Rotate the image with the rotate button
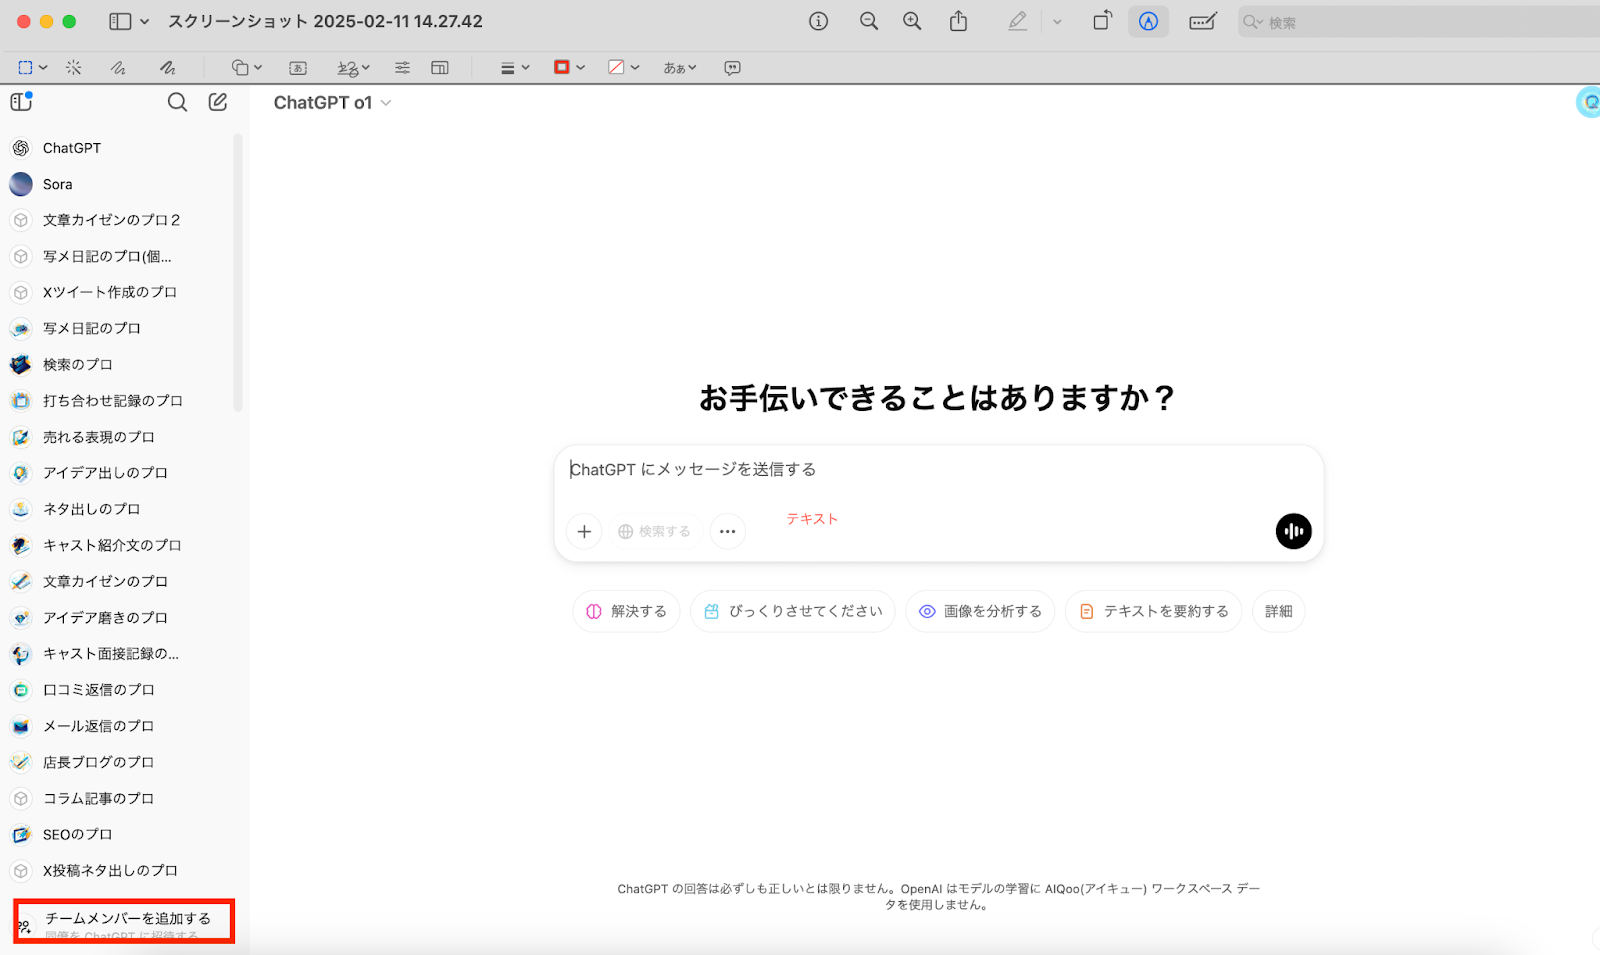This screenshot has width=1600, height=955. click(x=1102, y=21)
